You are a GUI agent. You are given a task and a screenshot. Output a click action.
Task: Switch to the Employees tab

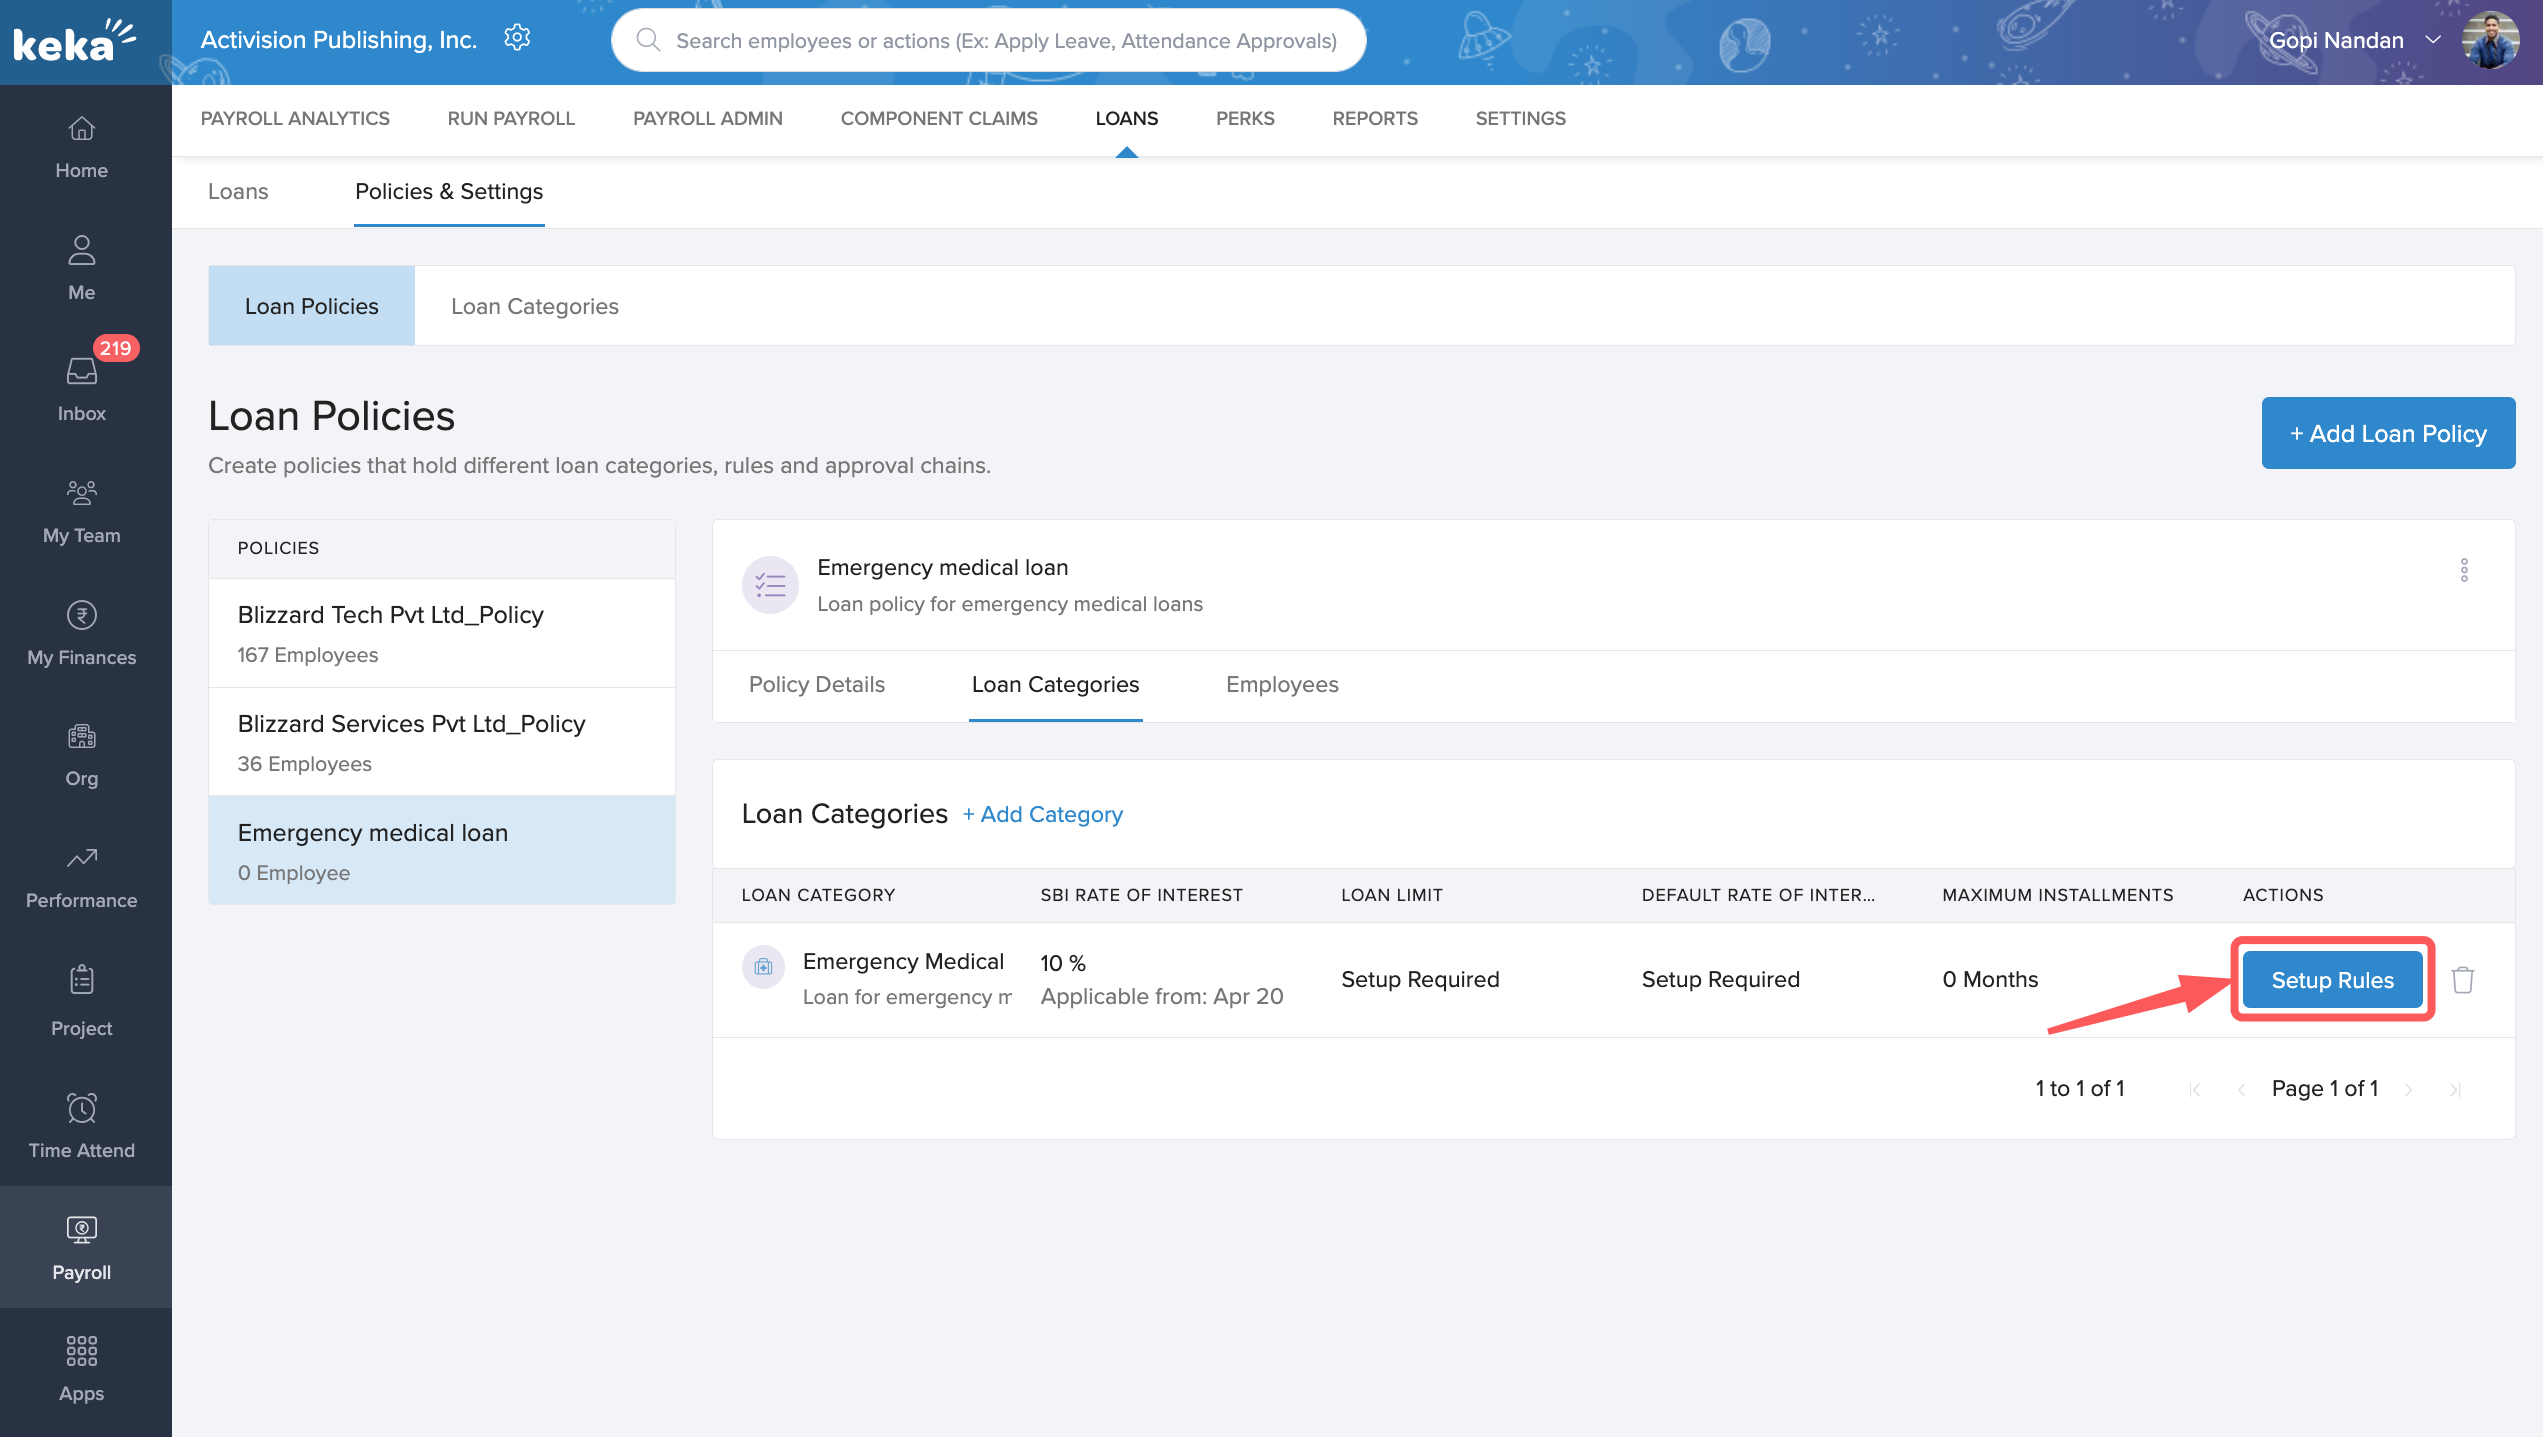(1281, 685)
